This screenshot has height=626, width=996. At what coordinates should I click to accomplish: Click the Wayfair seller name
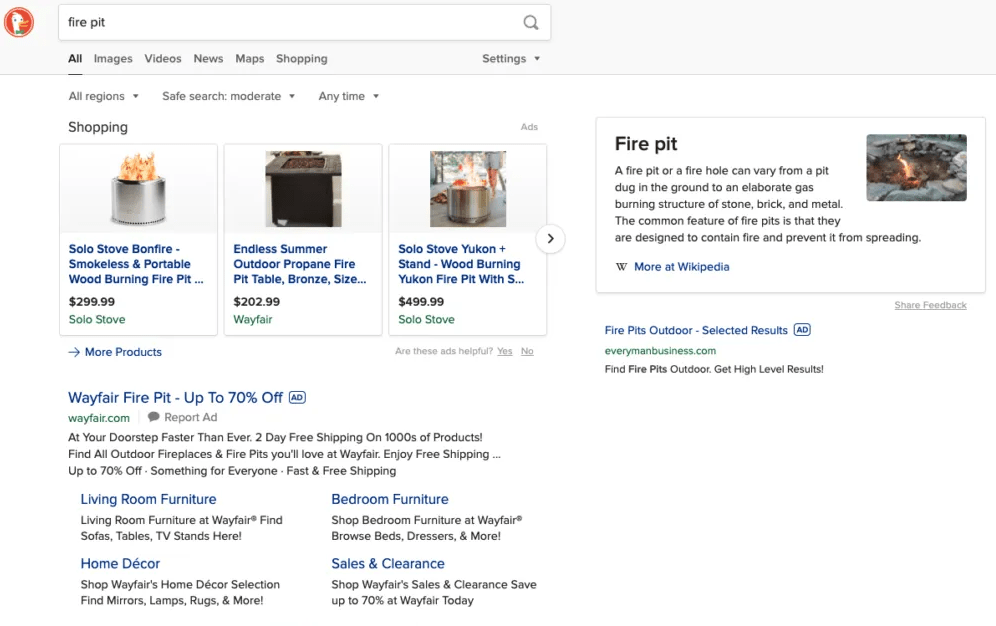(253, 319)
